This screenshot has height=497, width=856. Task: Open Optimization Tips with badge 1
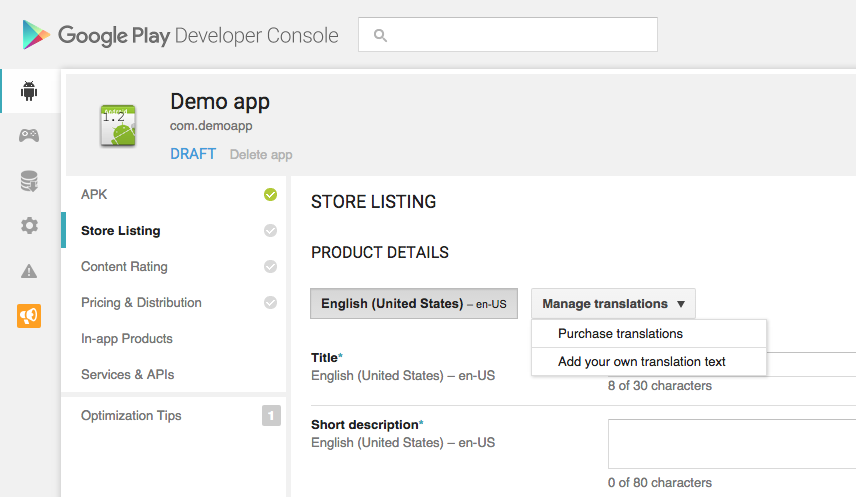point(131,416)
